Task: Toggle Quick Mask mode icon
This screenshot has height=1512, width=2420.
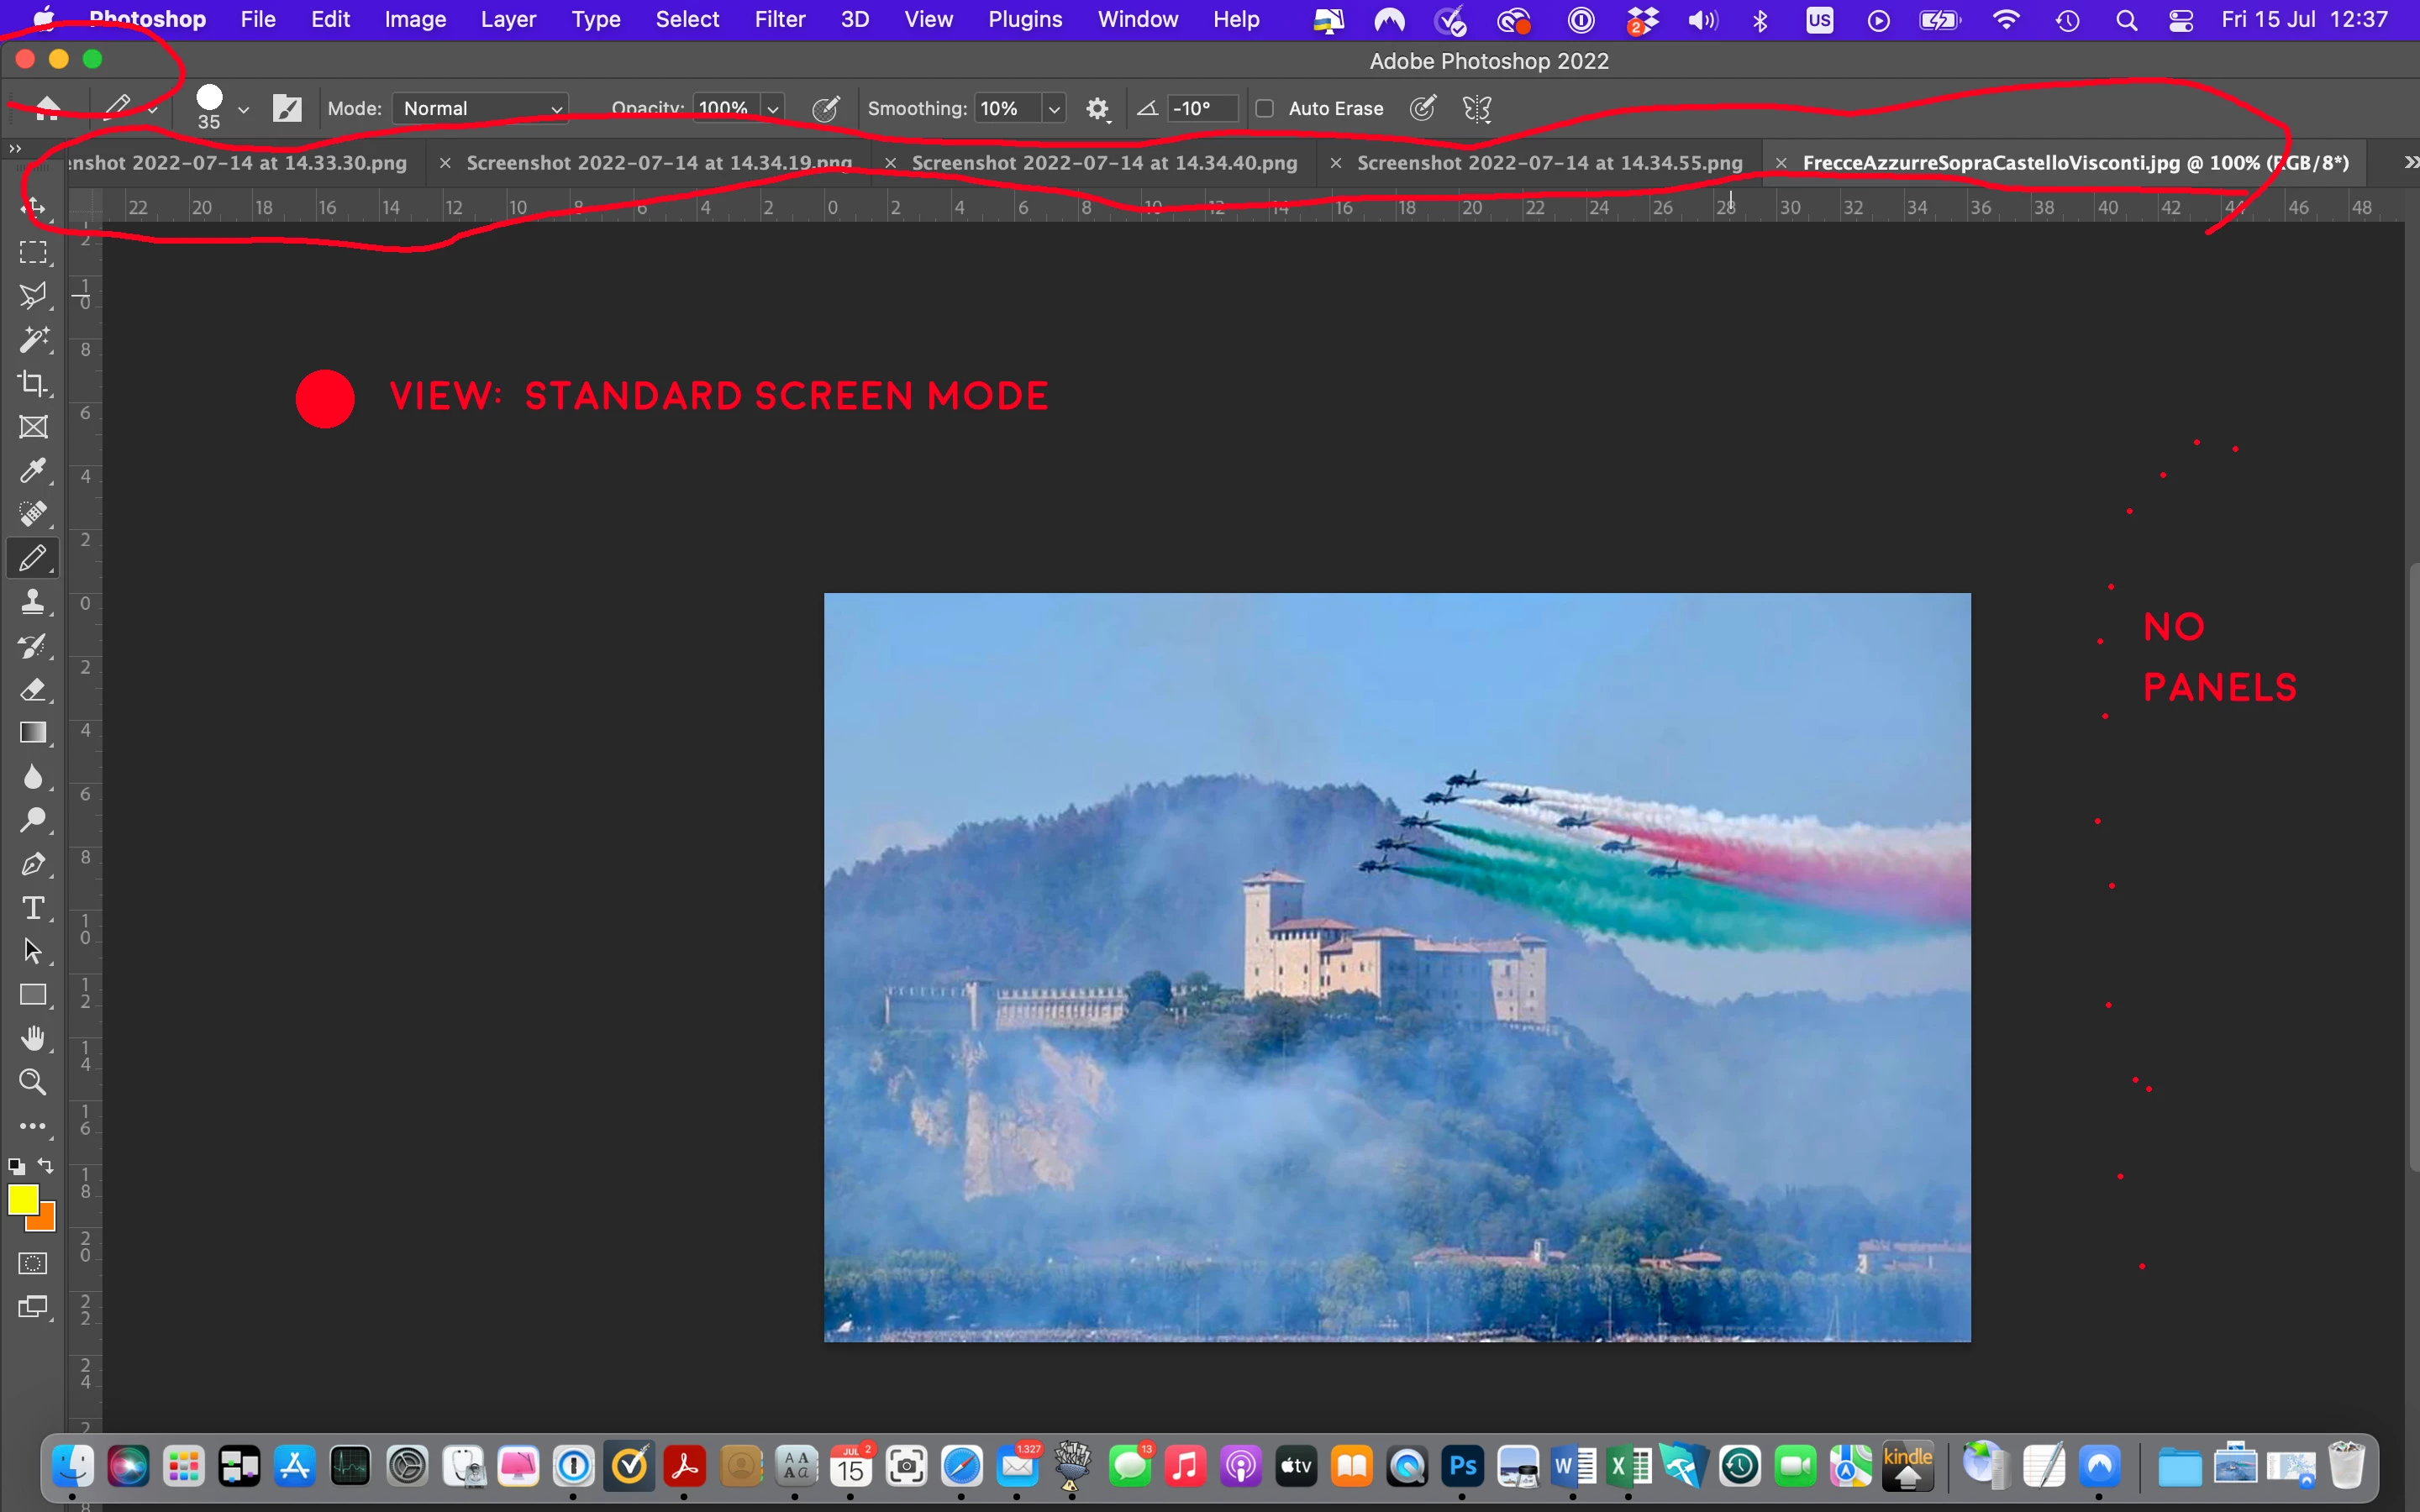Action: tap(33, 1263)
